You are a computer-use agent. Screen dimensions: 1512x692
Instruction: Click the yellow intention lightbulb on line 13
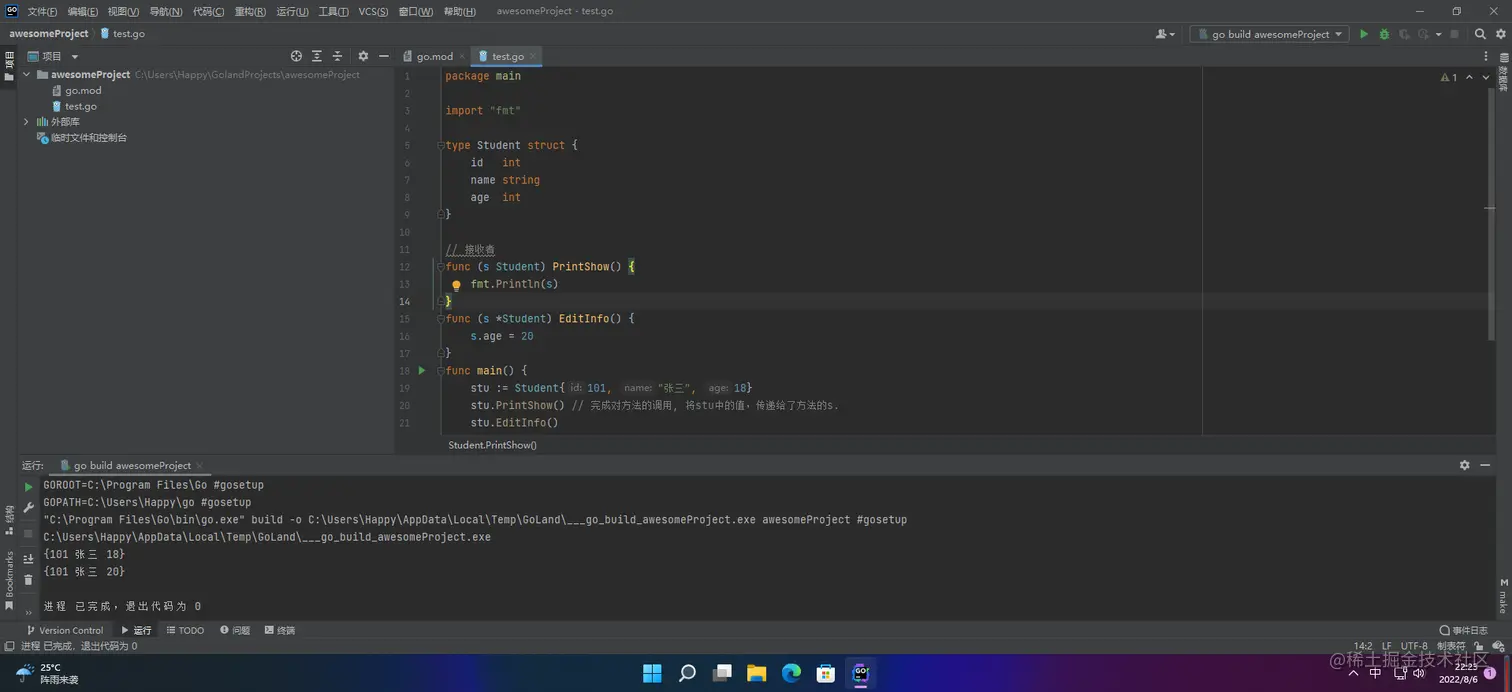pyautogui.click(x=456, y=285)
